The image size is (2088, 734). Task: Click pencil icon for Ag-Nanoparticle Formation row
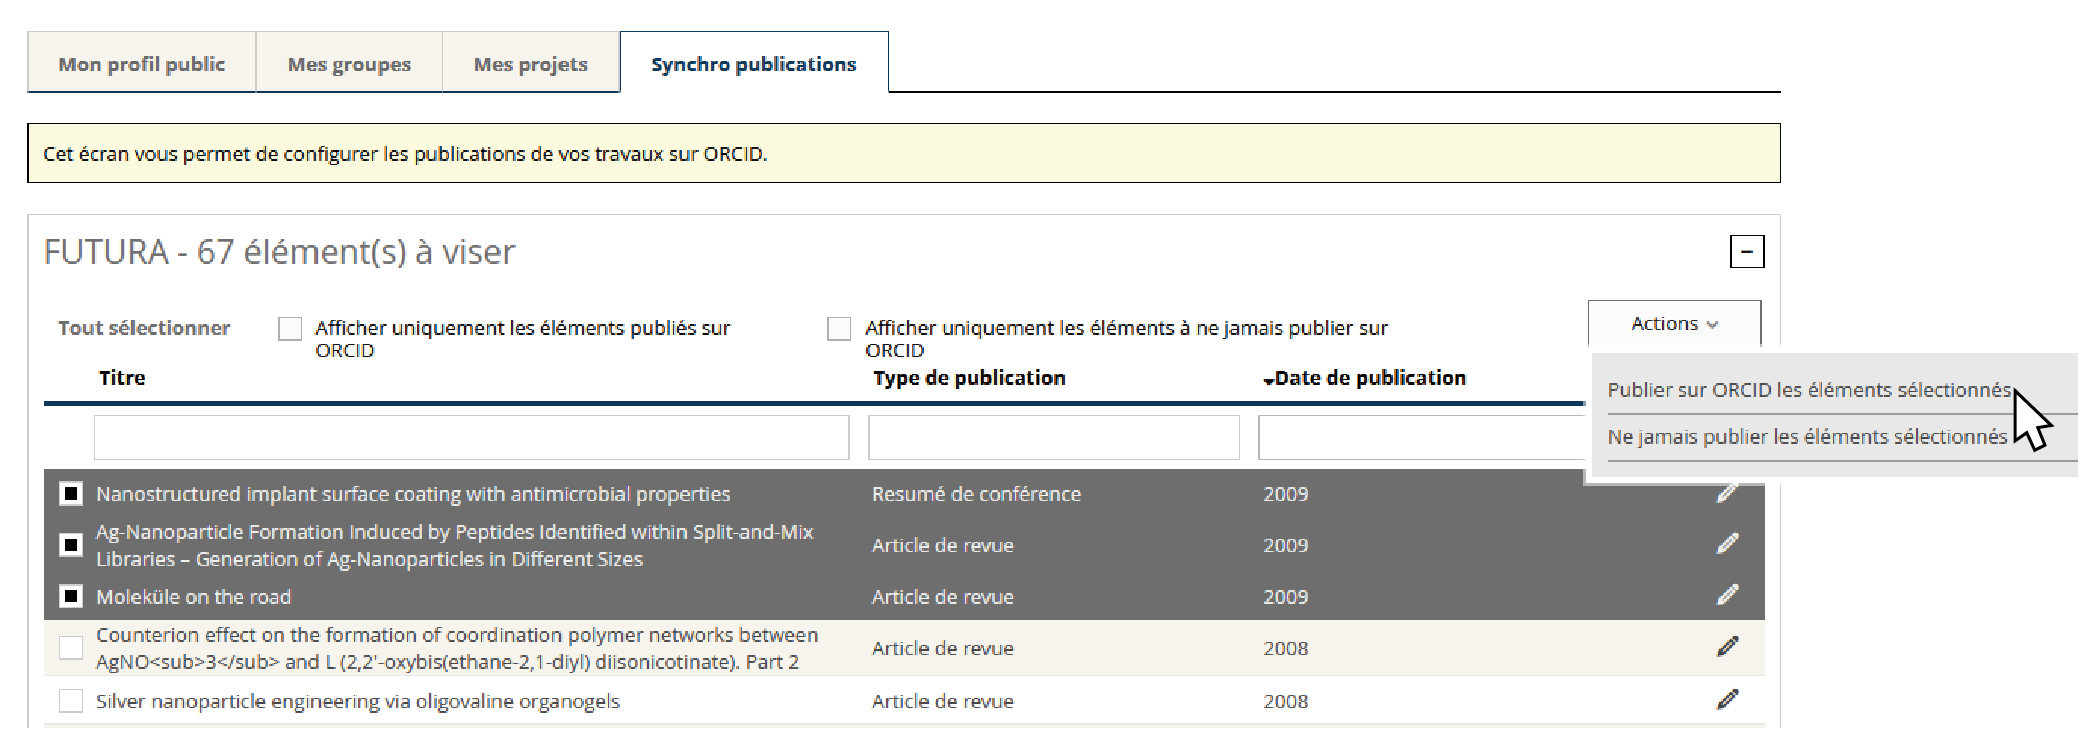click(1727, 544)
